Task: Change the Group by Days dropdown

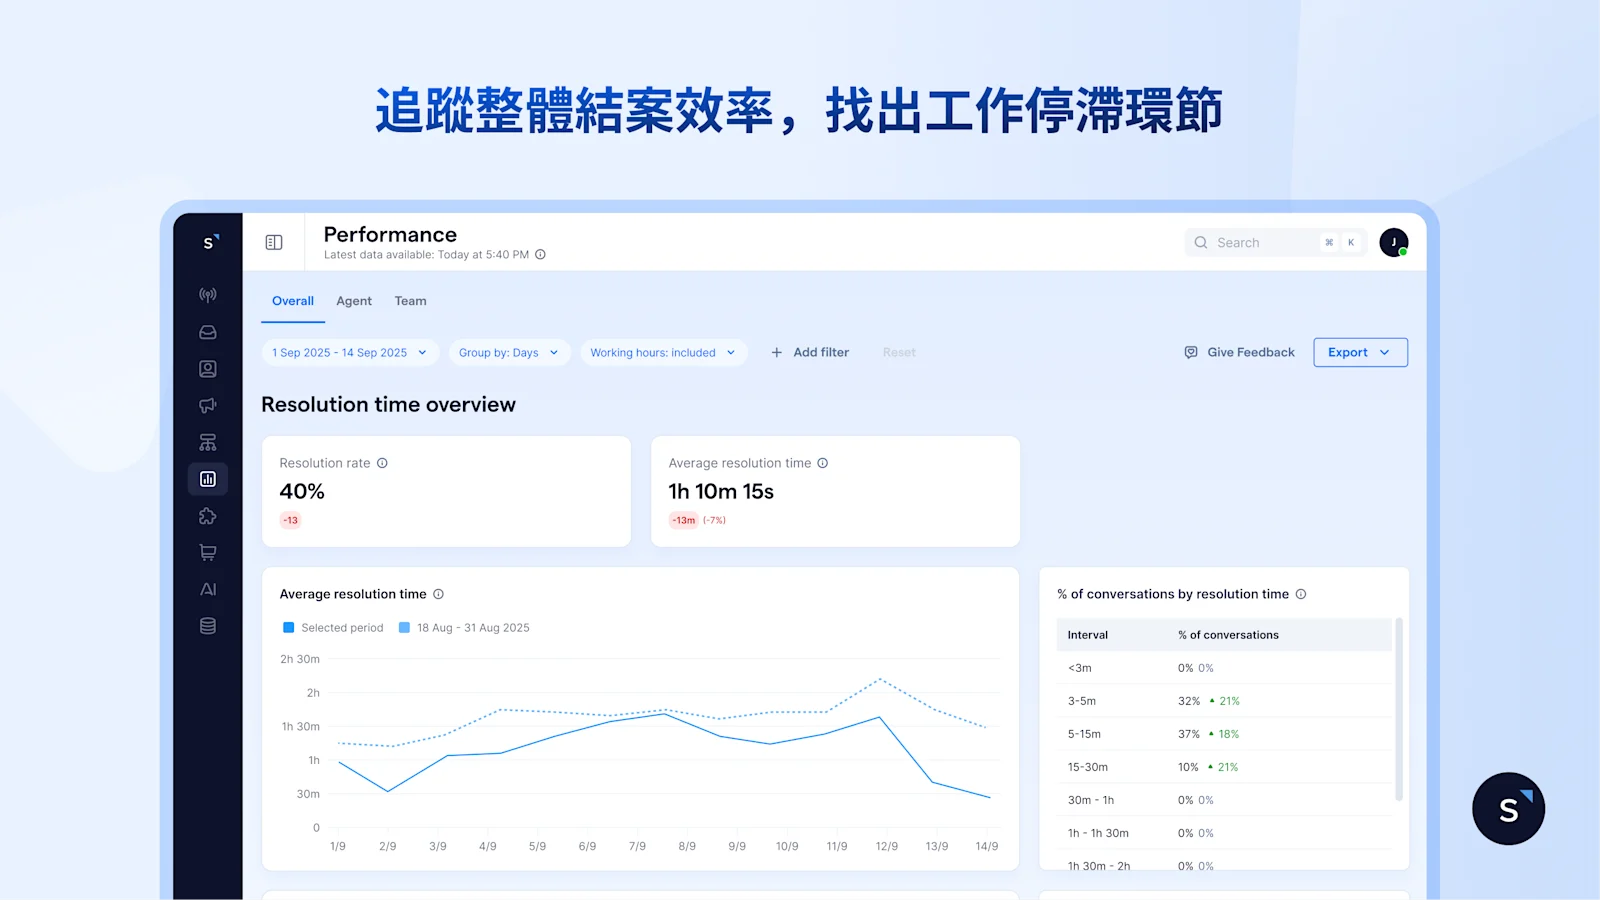Action: pos(509,352)
